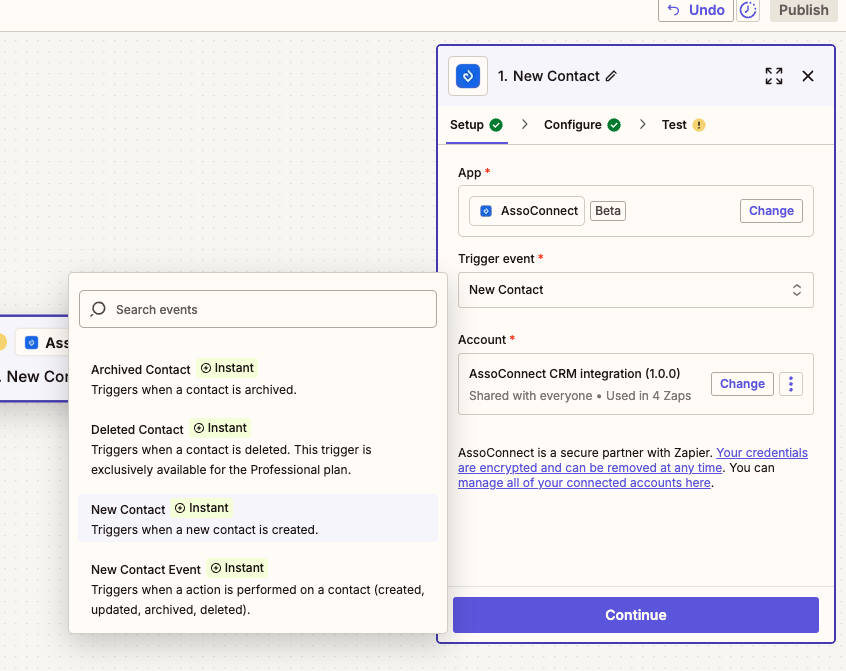Click the Trigger event up-down arrows
Viewport: 846px width, 671px height.
tap(796, 290)
